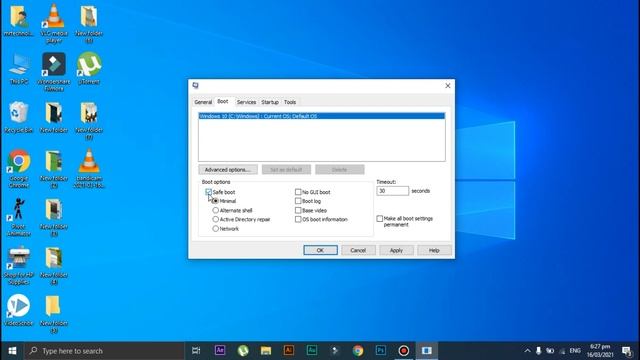Screen dimensions: 640x360
Task: Switch to the General tab
Action: click(x=203, y=102)
